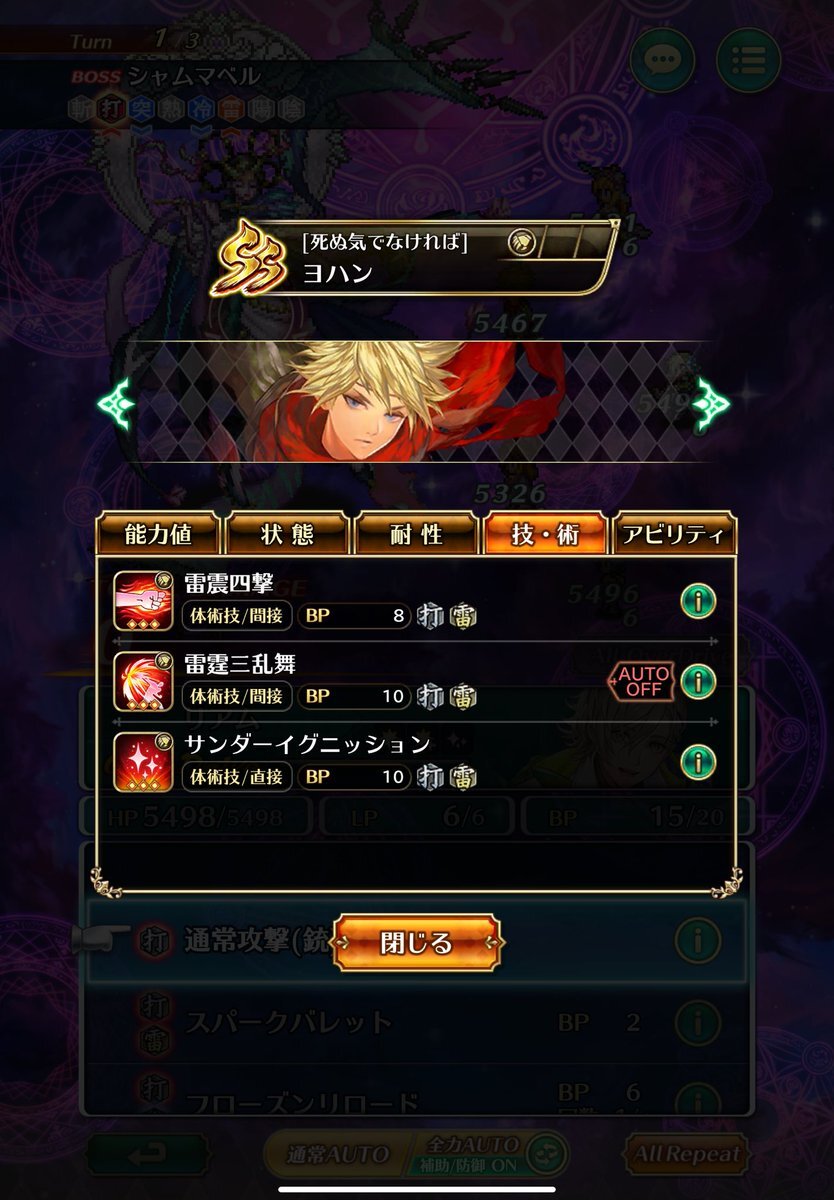Open info for サンダーイグニッション skill
The image size is (834, 1200).
click(698, 762)
